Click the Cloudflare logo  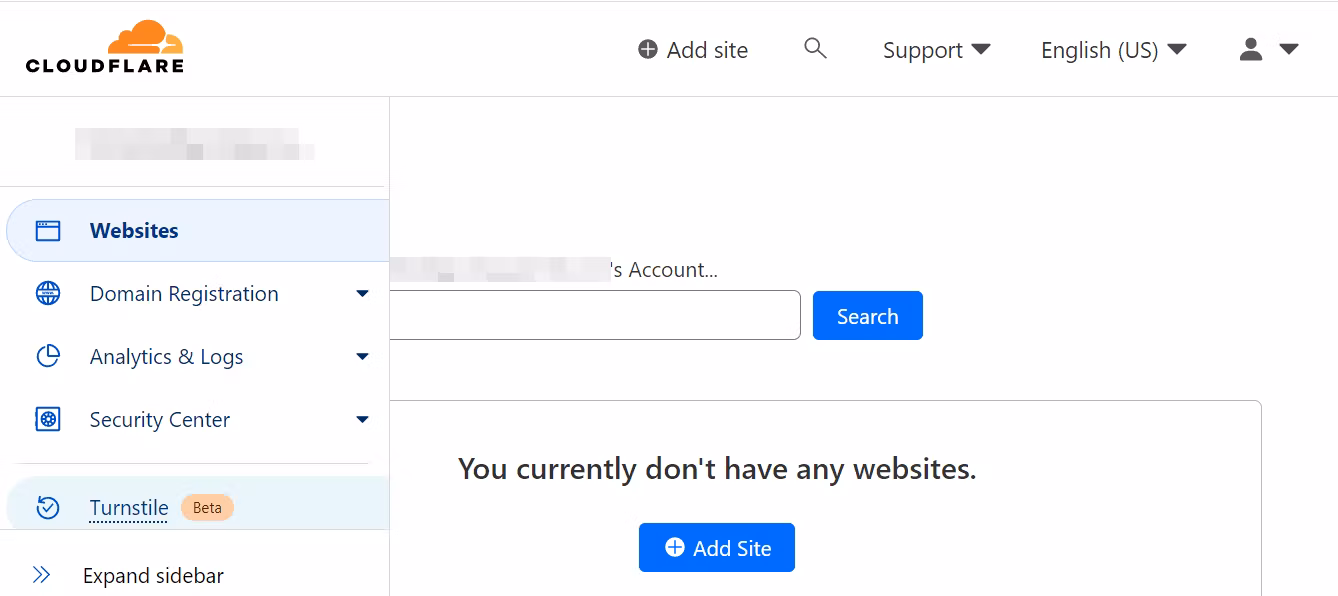(104, 45)
